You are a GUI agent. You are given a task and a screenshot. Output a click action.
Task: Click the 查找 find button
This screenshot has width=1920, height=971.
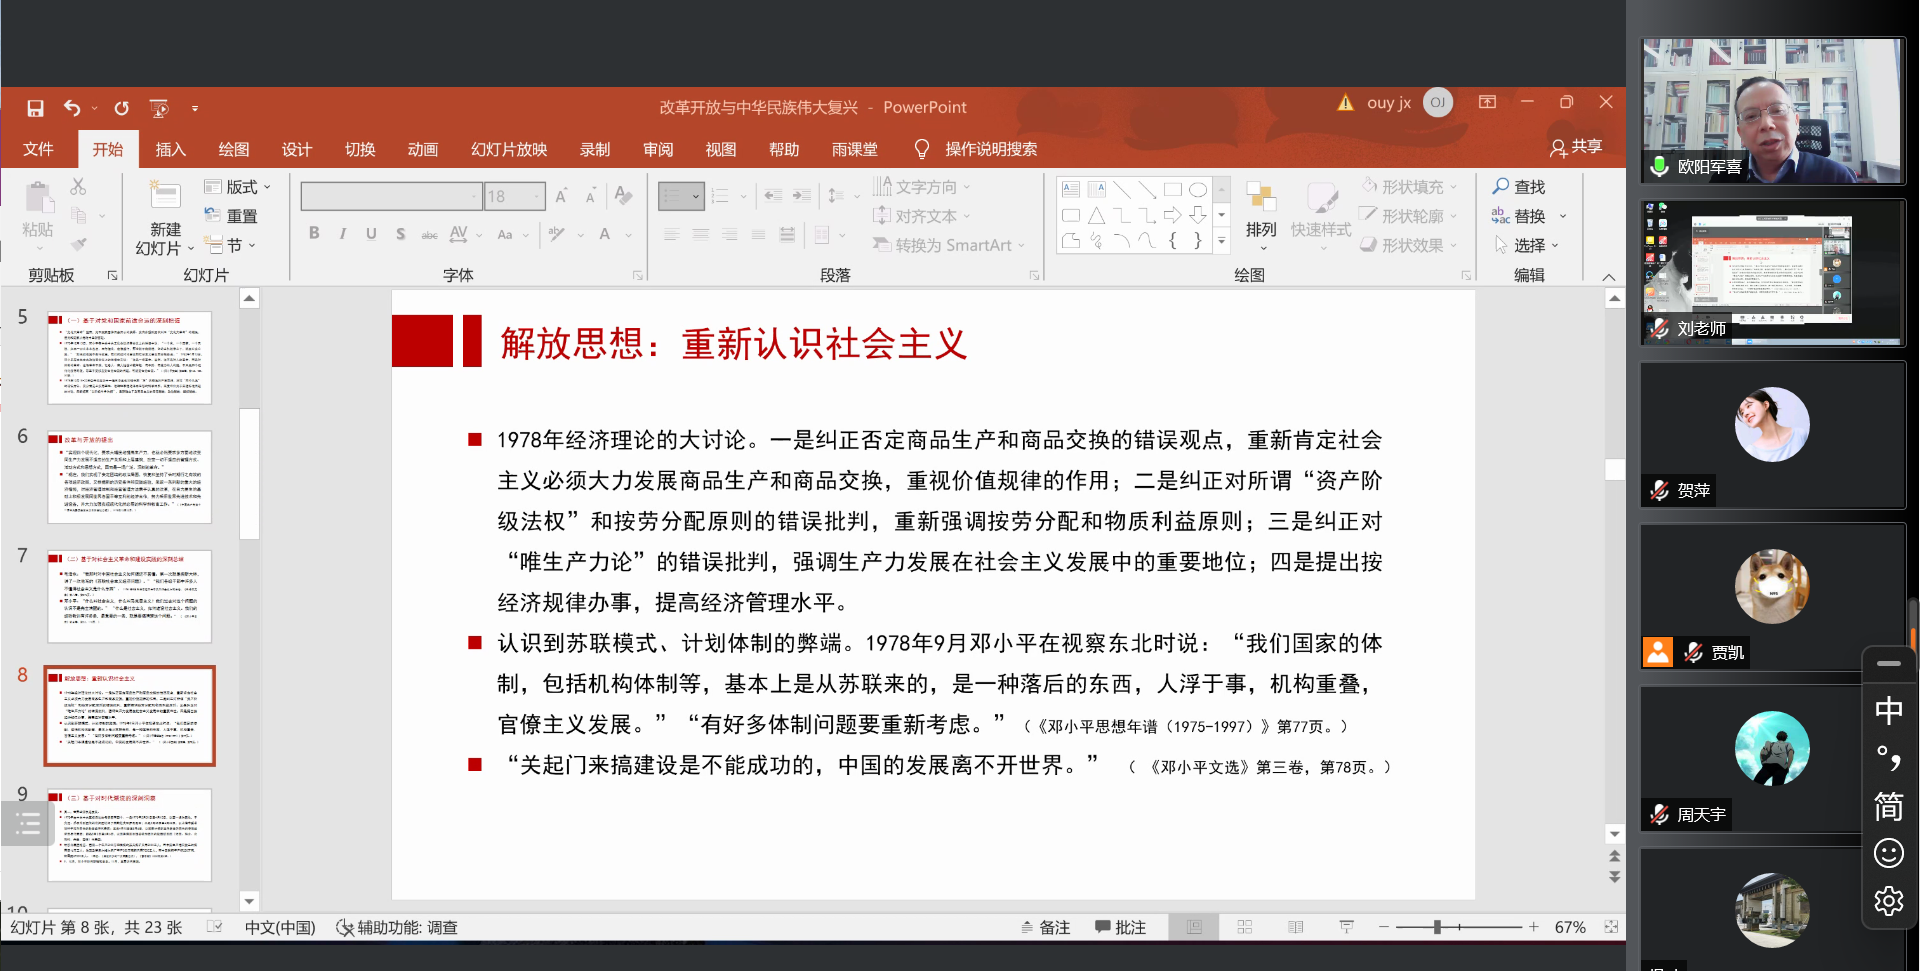tap(1519, 187)
